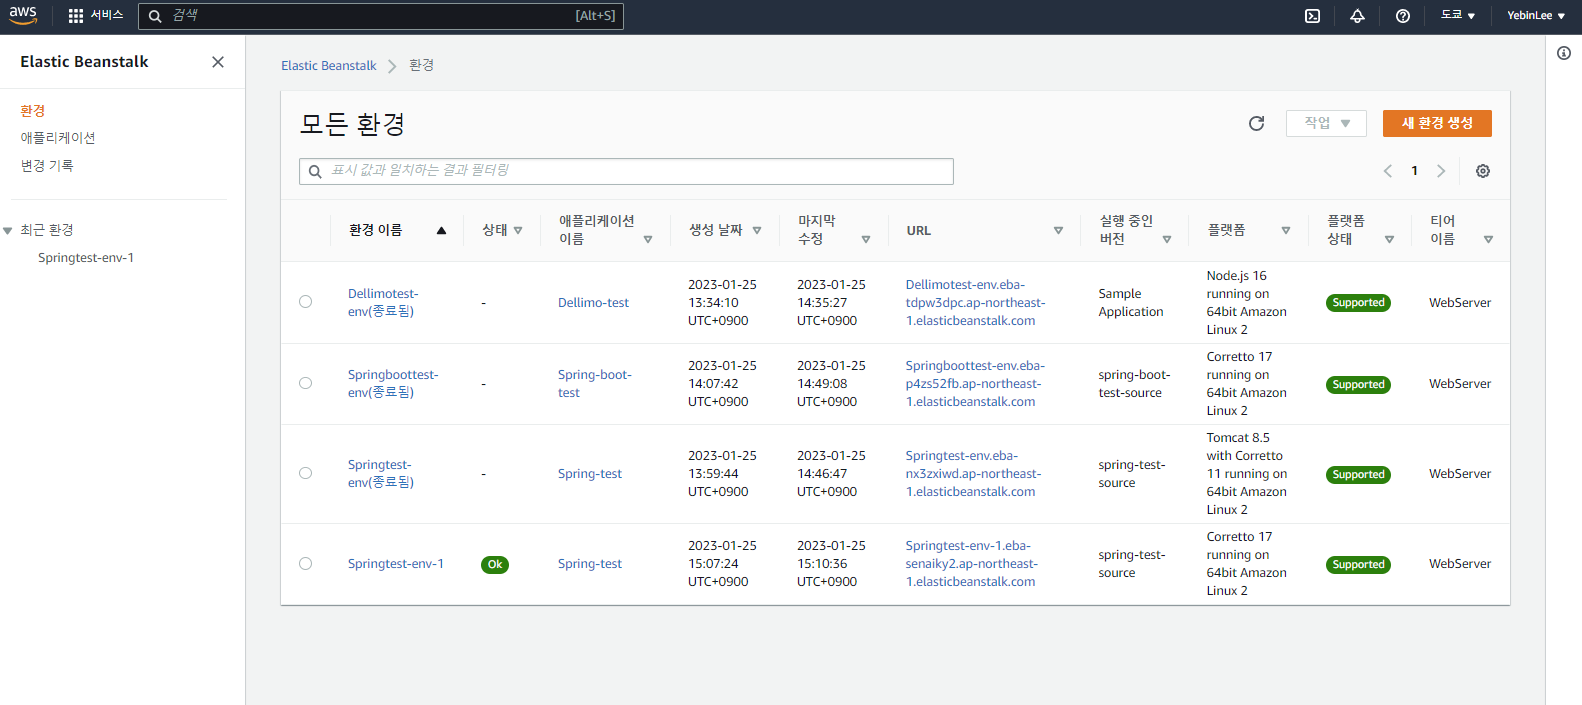1582x705 pixels.
Task: Select the Springtest-env-1 radio button
Action: pos(306,564)
